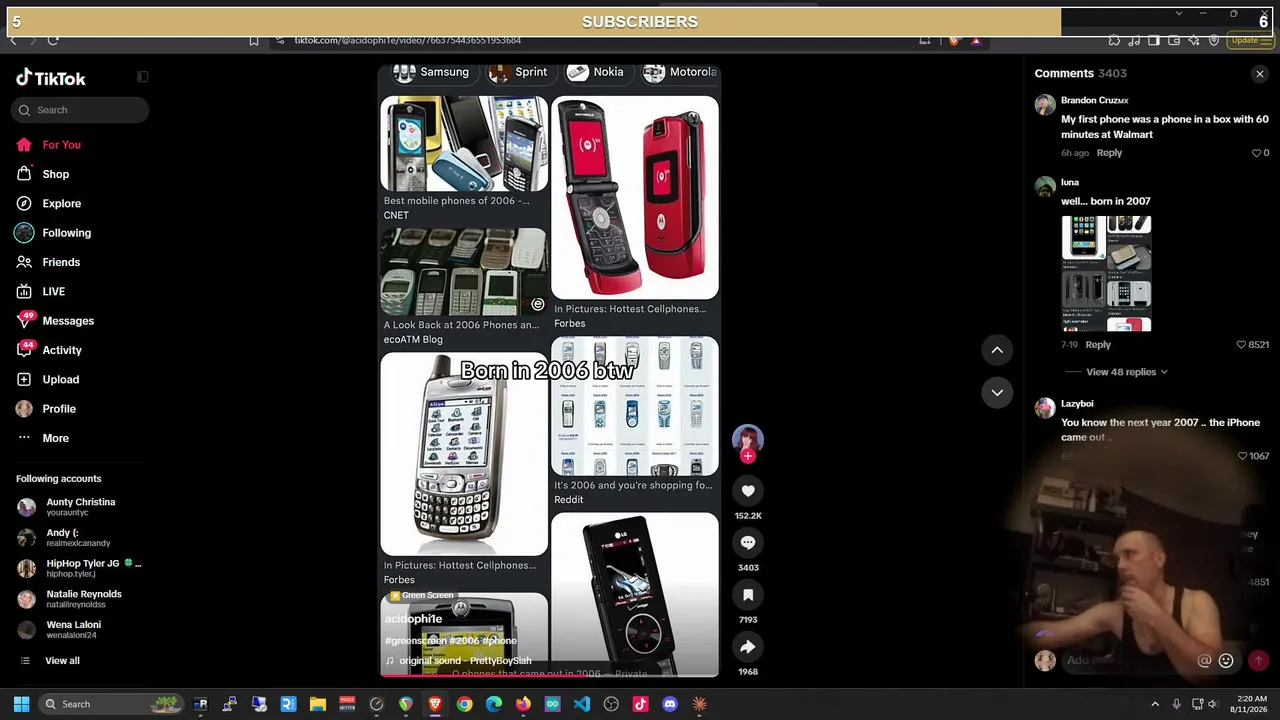The height and width of the screenshot is (720, 1280).
Task: Like Lazyboi's comment
Action: point(1242,456)
